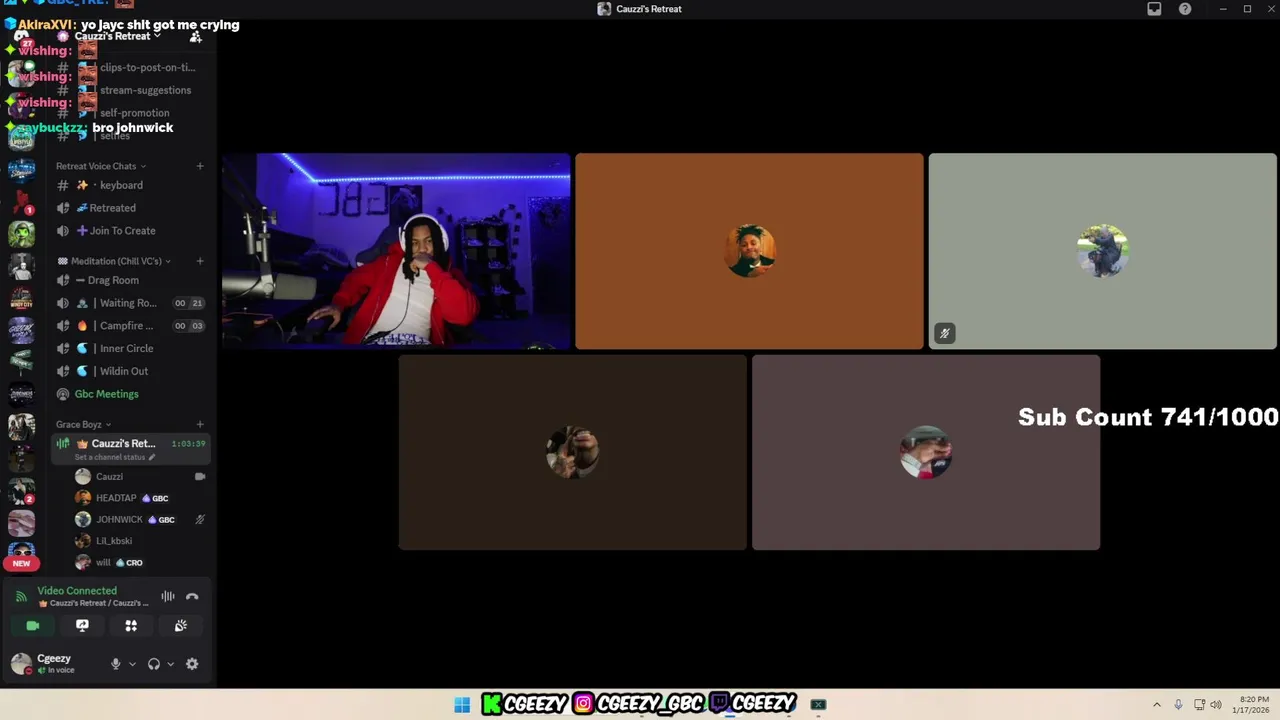Open the Start an Activity icon
The height and width of the screenshot is (720, 1280).
click(x=131, y=626)
